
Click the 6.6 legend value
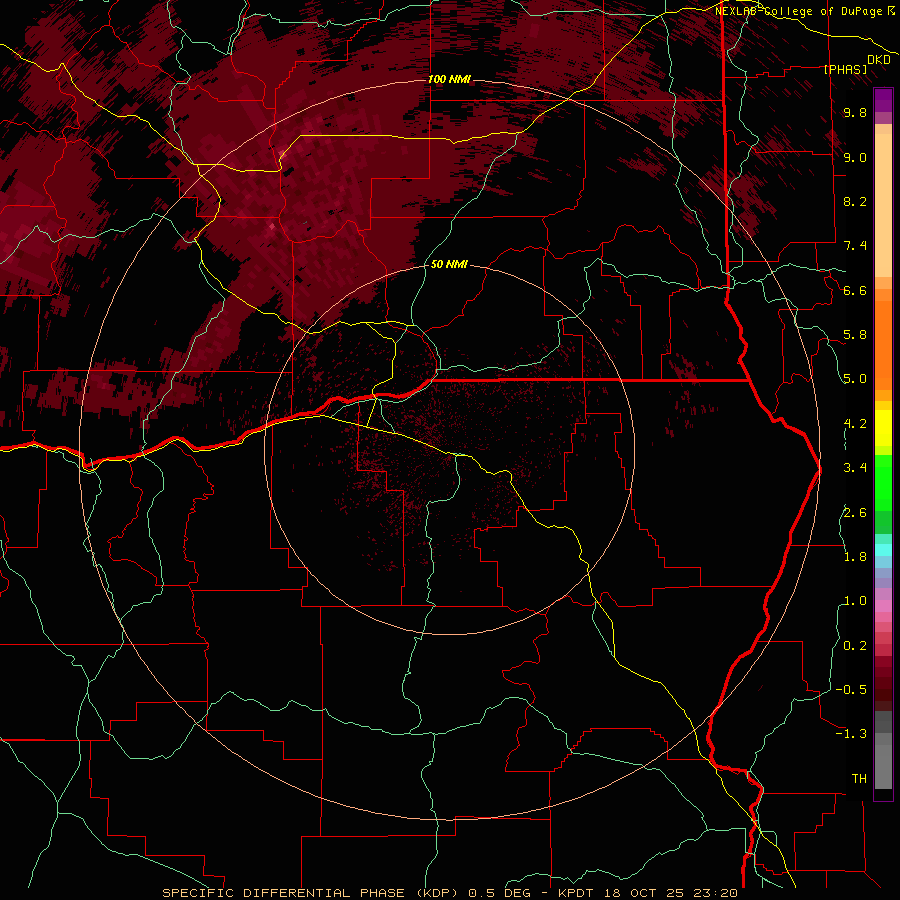[855, 290]
